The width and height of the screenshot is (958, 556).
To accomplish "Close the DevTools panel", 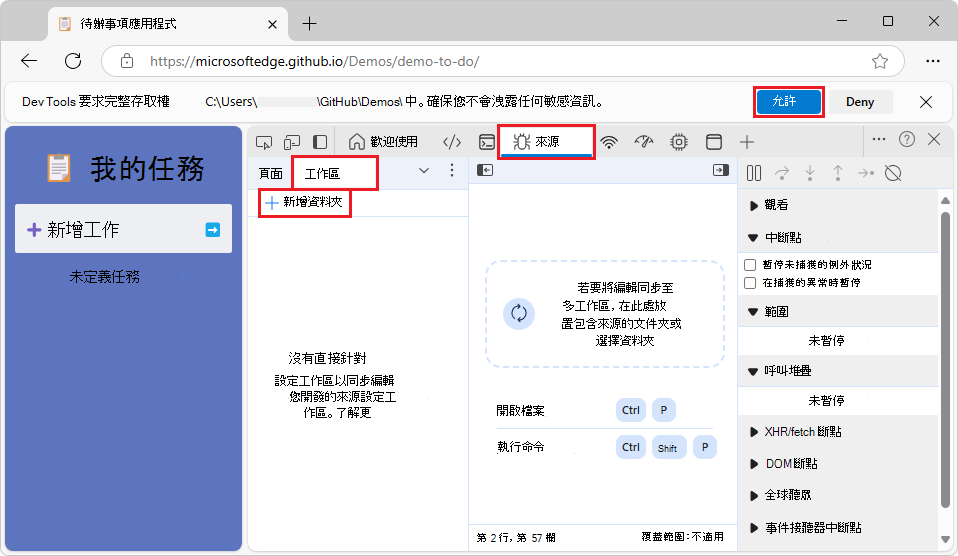I will (x=934, y=139).
